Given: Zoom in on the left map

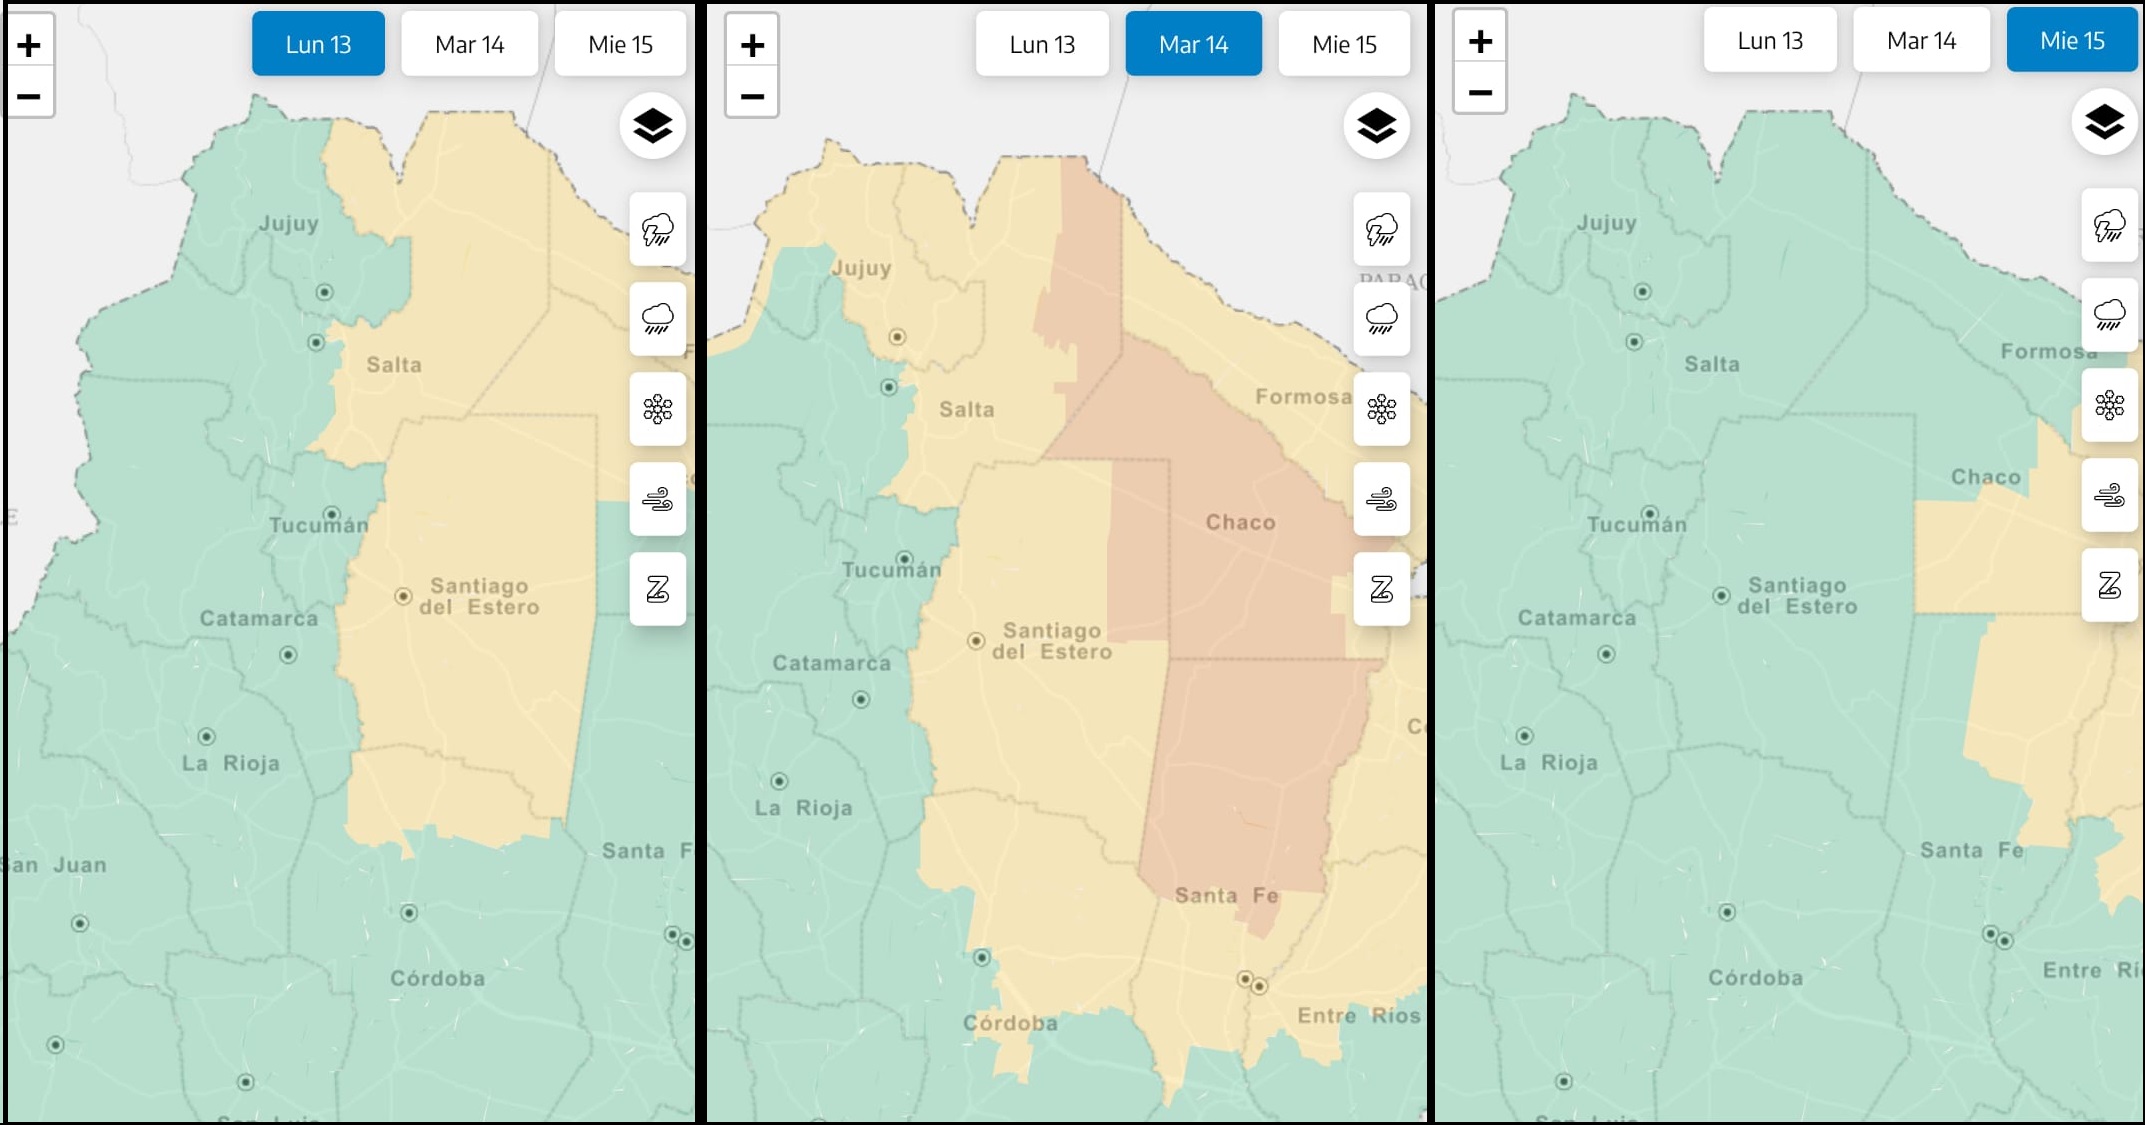Looking at the screenshot, I should (29, 45).
